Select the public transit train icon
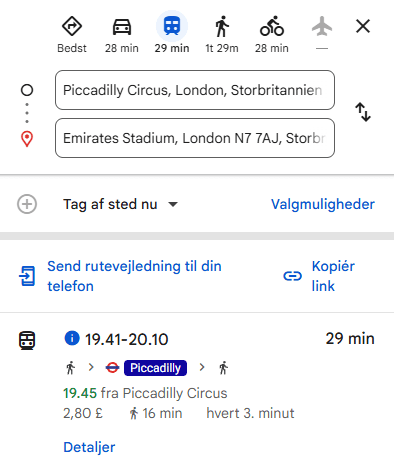The height and width of the screenshot is (472, 394). tap(172, 26)
